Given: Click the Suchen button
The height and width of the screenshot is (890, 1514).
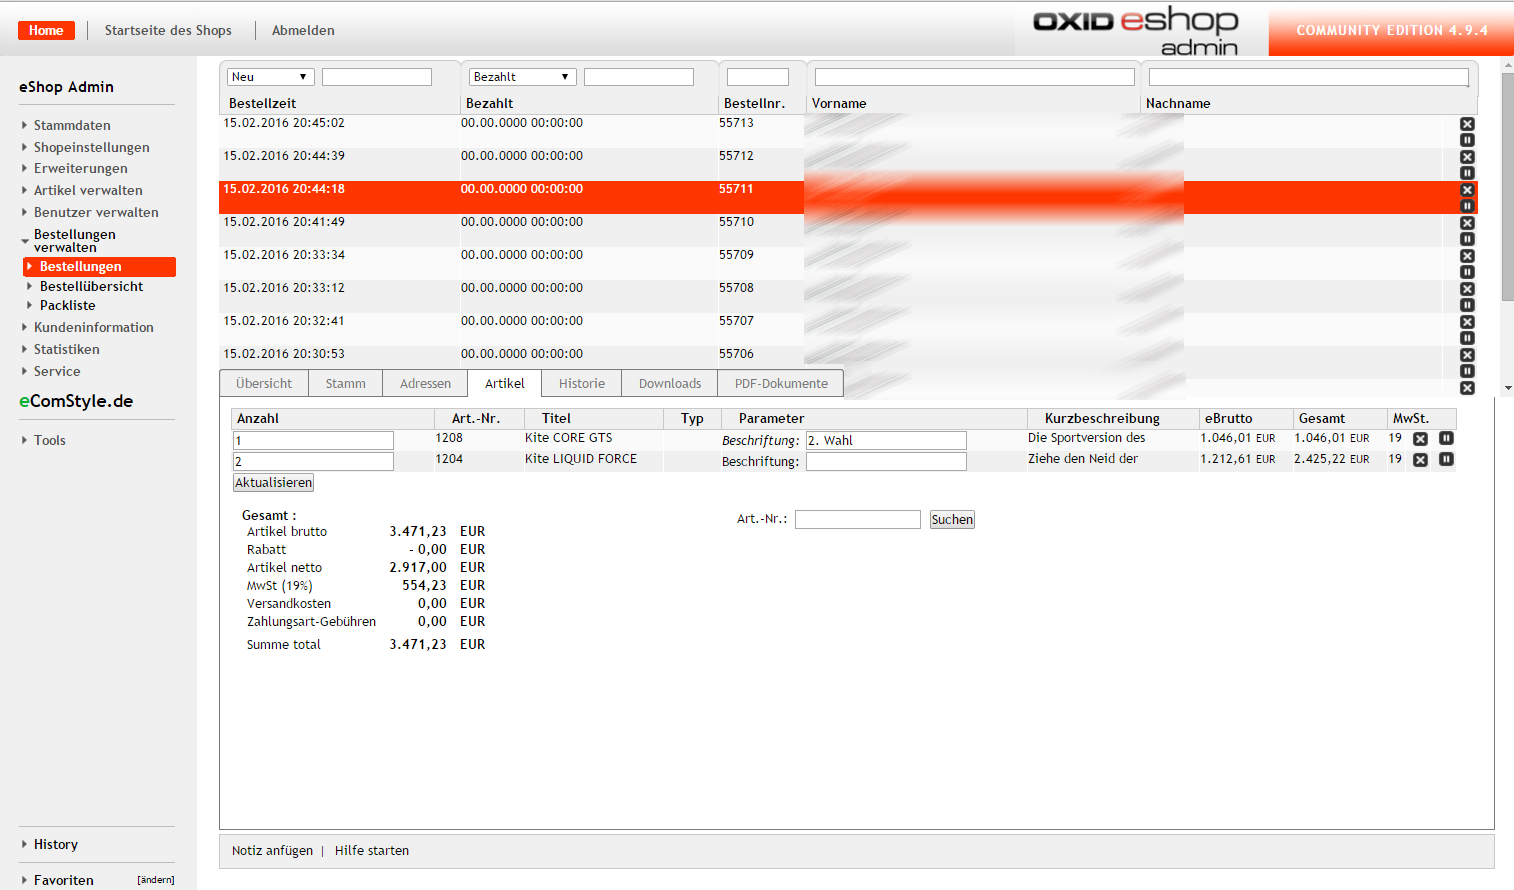Looking at the screenshot, I should click(x=952, y=520).
